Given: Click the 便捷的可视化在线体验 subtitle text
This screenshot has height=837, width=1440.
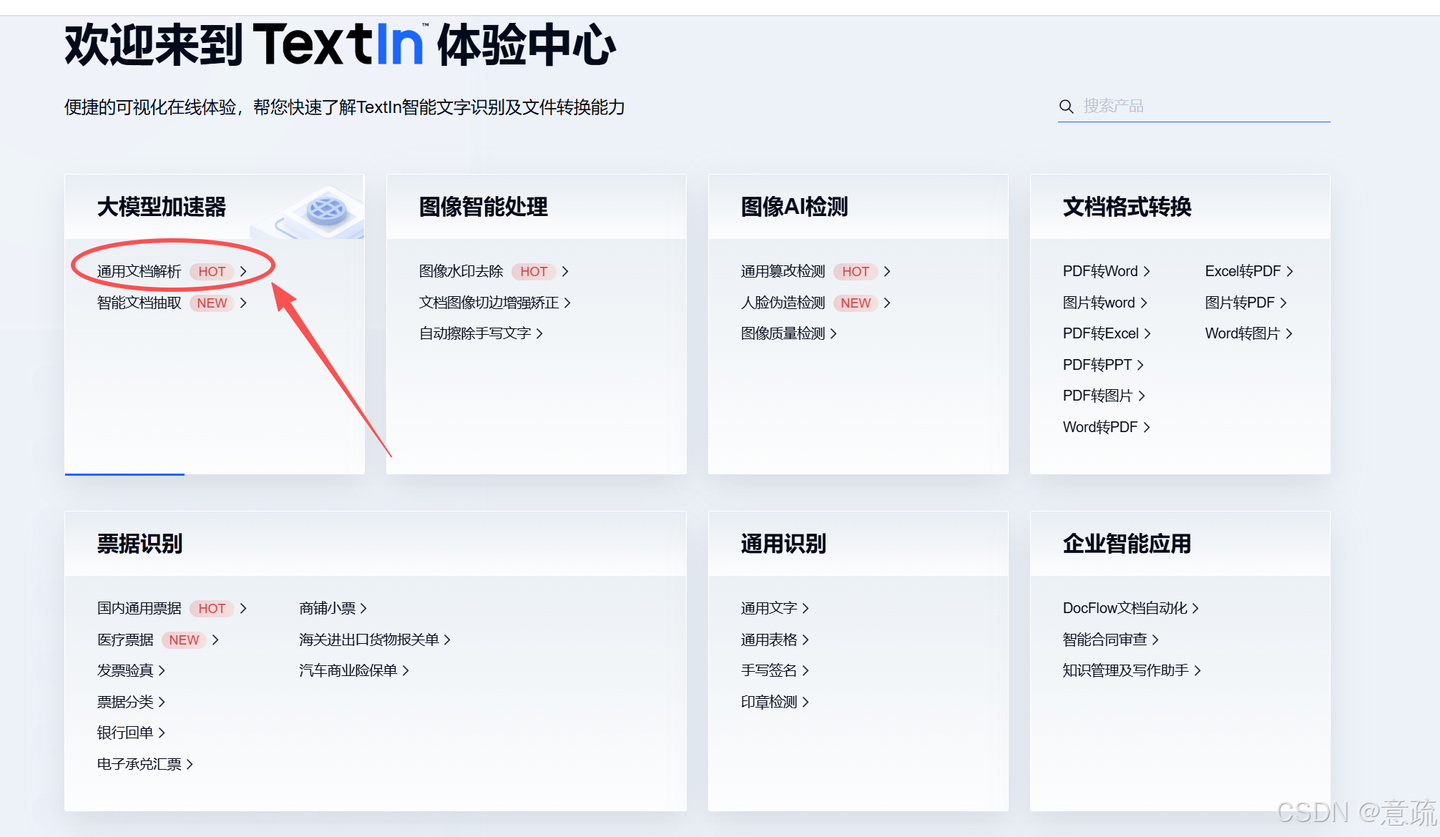Looking at the screenshot, I should click(x=345, y=107).
